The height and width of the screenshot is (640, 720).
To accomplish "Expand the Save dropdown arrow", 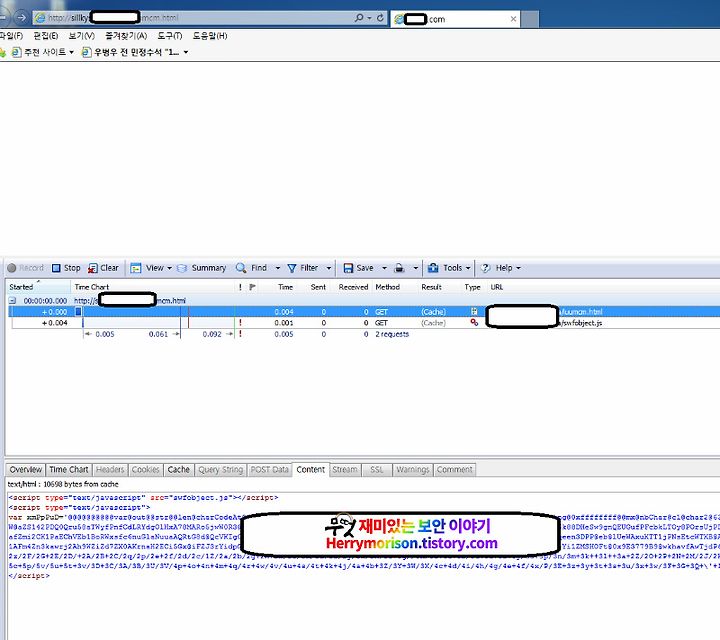I will 384,268.
